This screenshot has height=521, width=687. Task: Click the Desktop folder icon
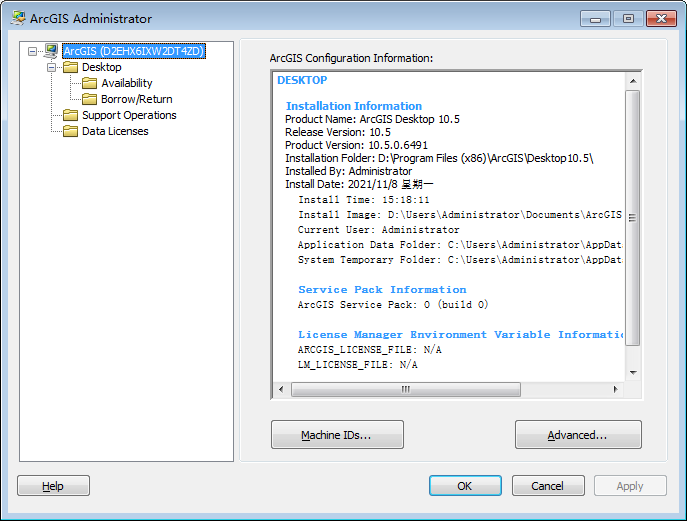70,67
